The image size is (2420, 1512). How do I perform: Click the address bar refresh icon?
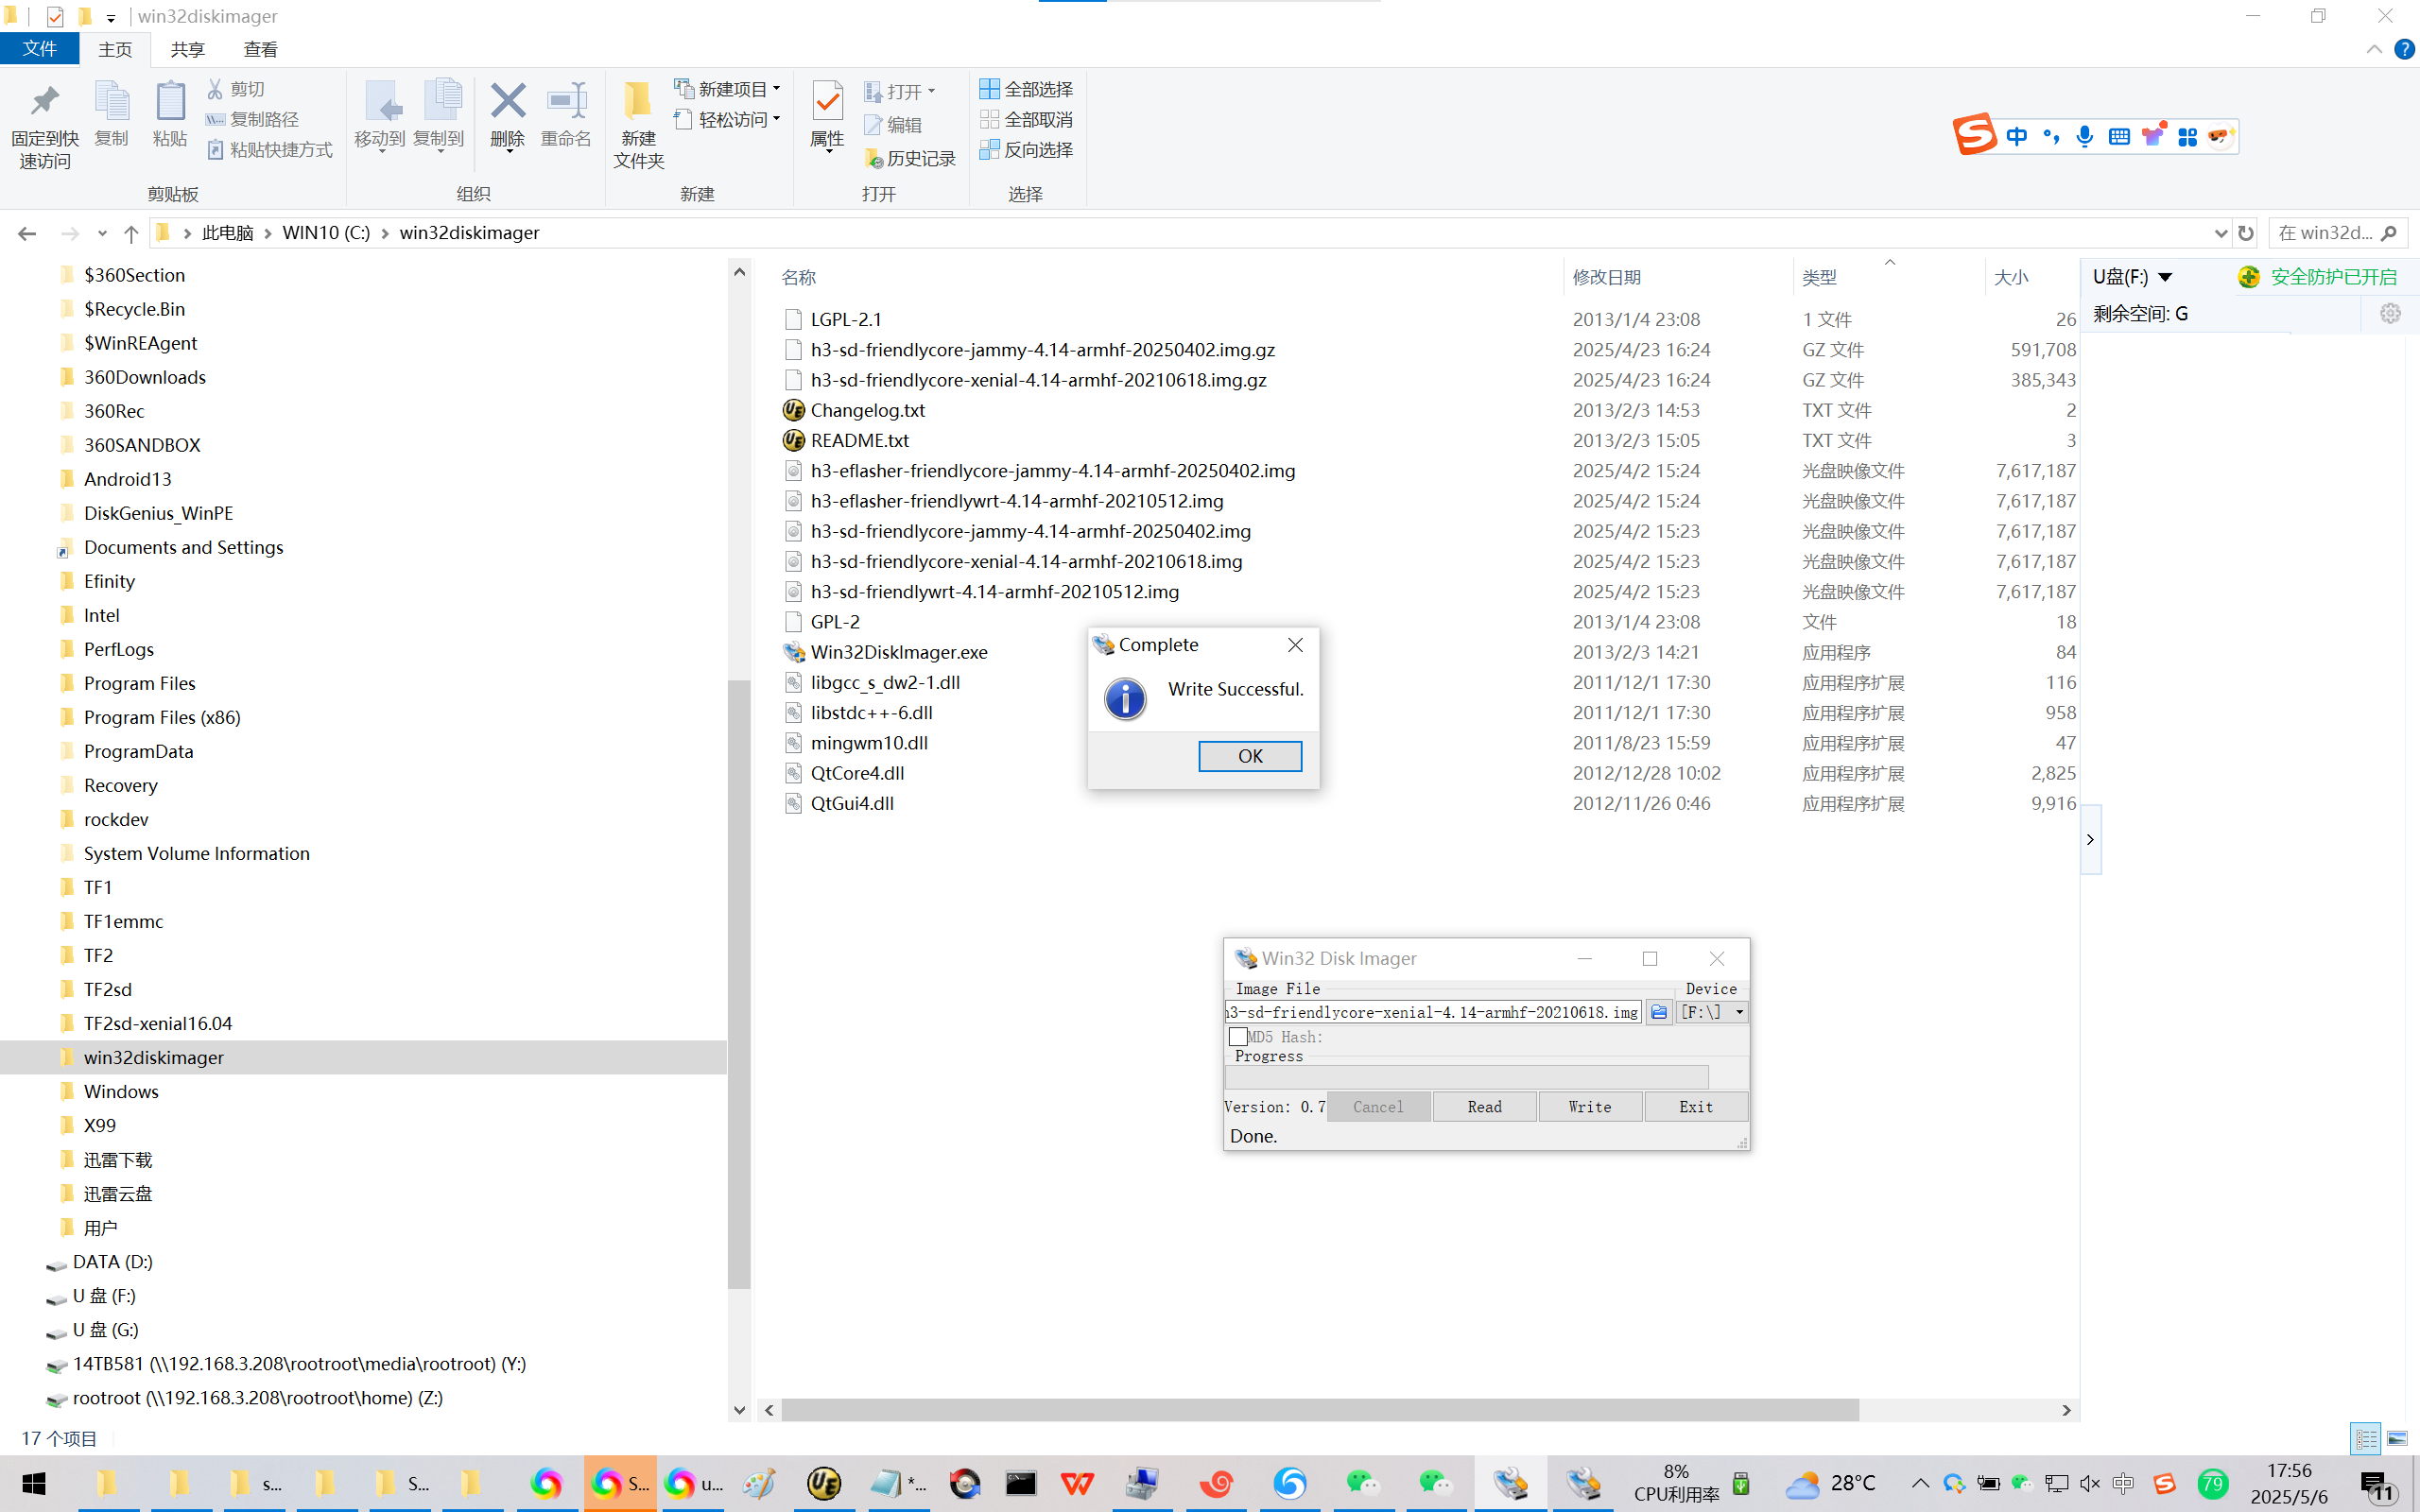point(2245,233)
